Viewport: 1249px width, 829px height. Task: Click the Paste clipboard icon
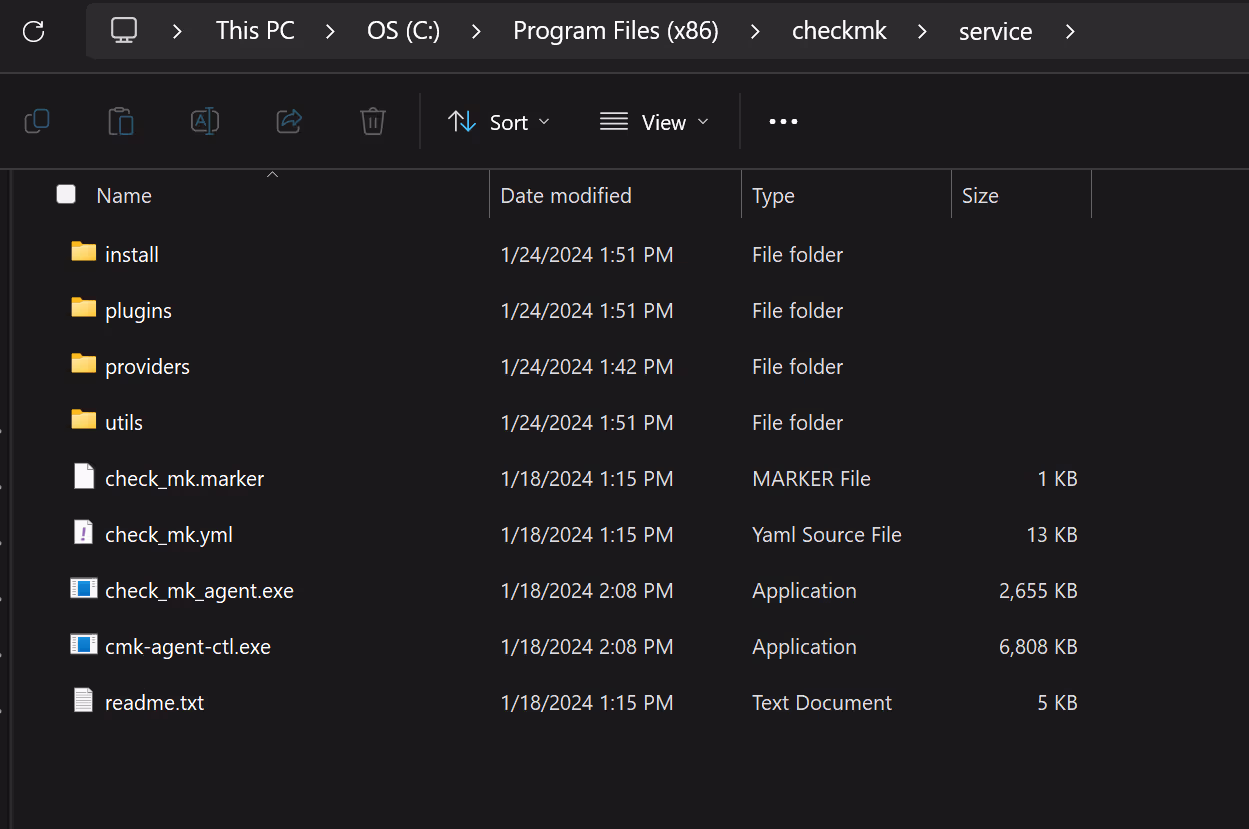(x=121, y=122)
